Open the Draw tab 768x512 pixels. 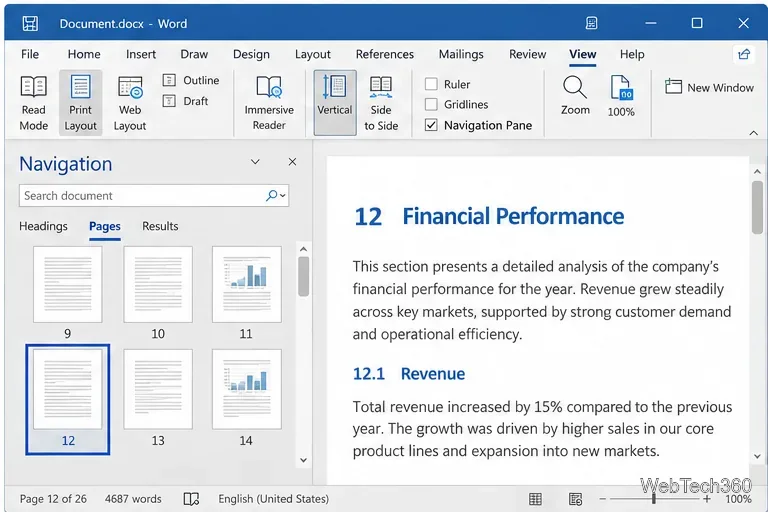click(x=194, y=54)
